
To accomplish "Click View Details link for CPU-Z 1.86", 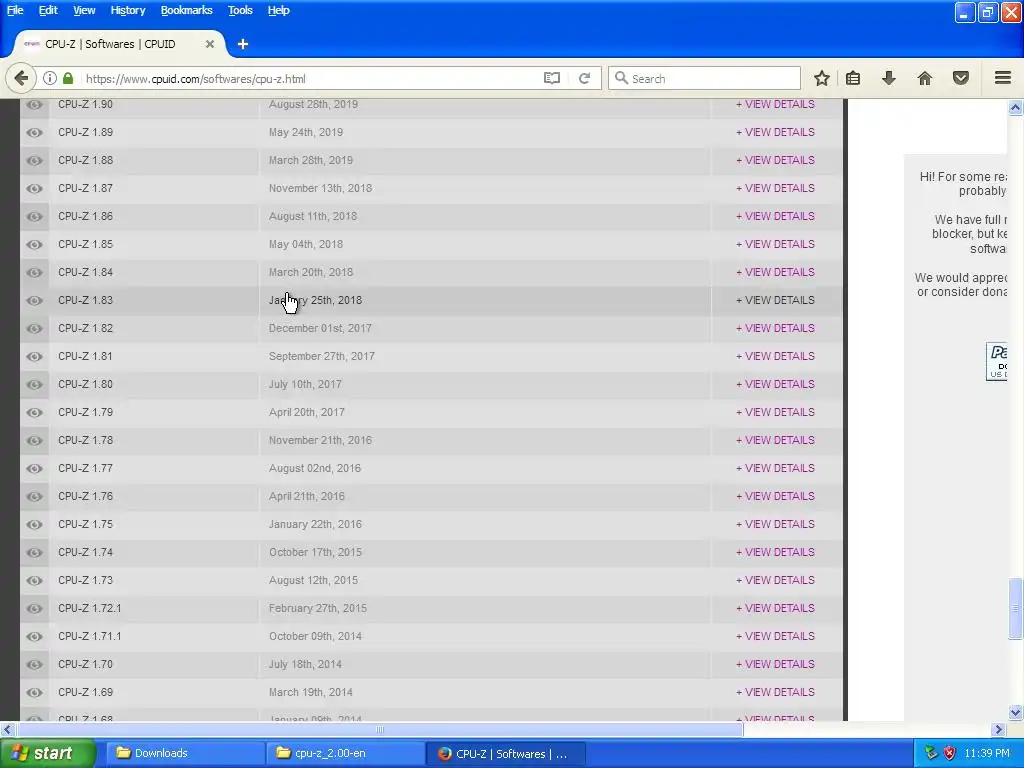I will [x=775, y=216].
